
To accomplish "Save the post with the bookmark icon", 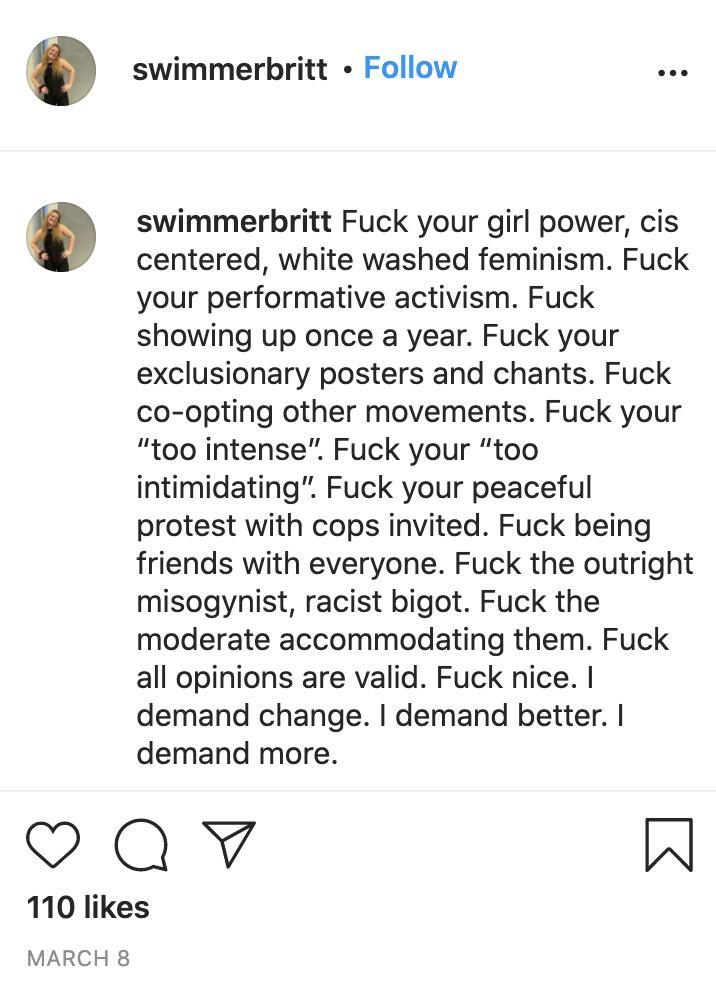I will (x=668, y=845).
